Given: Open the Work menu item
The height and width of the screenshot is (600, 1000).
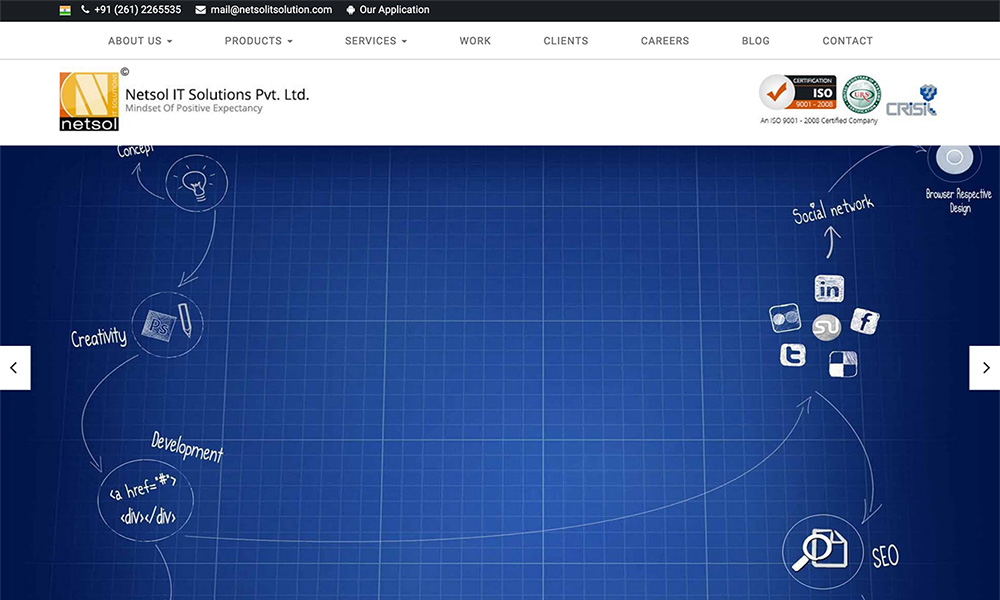Looking at the screenshot, I should click(475, 41).
